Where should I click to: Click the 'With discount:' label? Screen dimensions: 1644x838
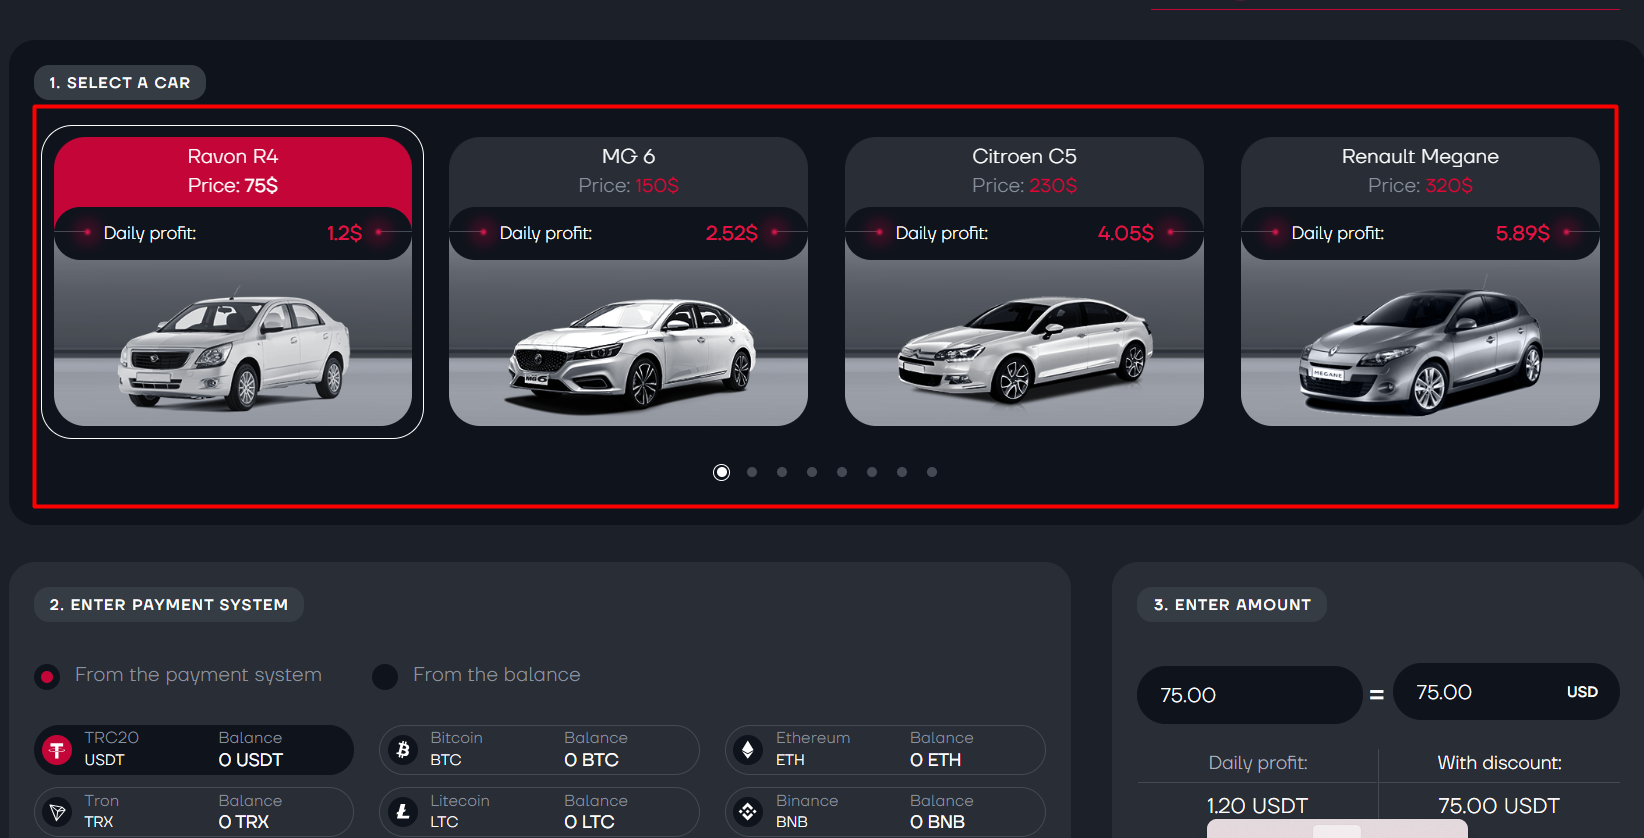pyautogui.click(x=1500, y=763)
